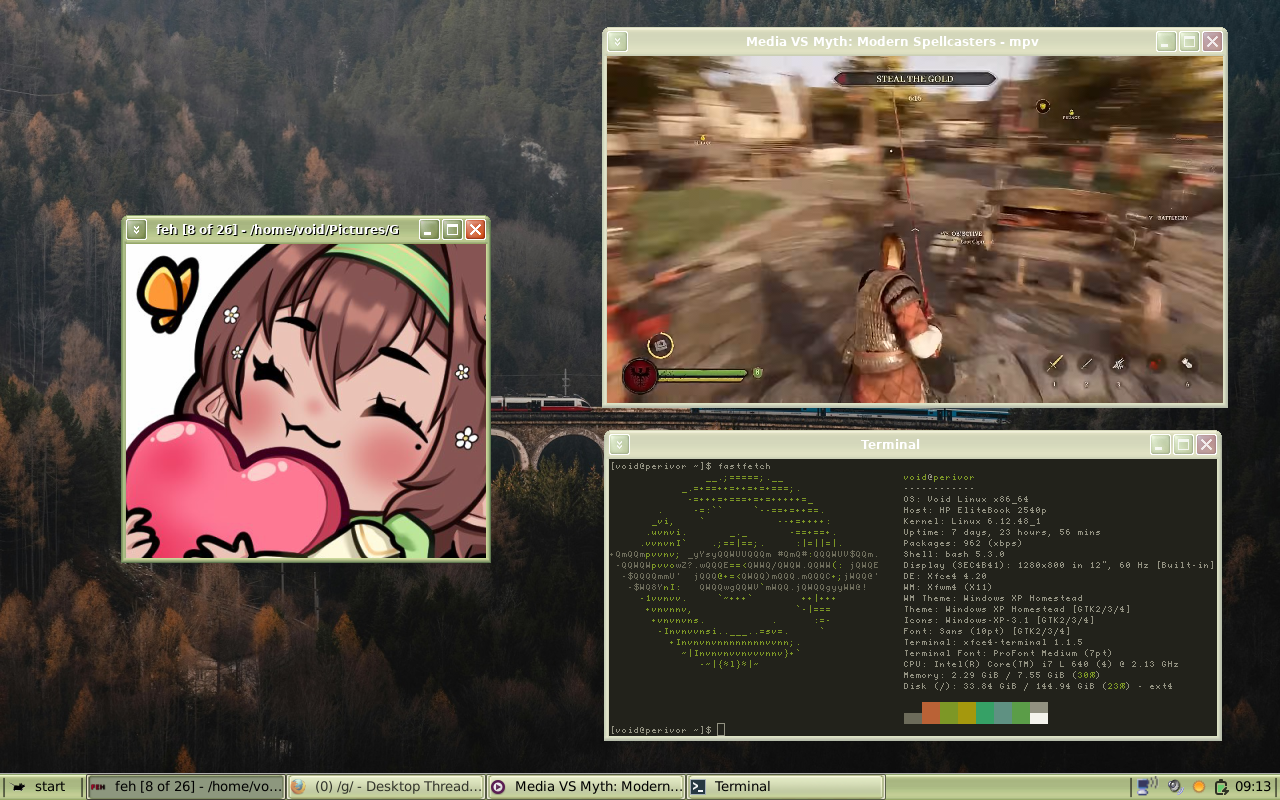Click the orange-red block in the fastfetch palette
1280x800 pixels.
(x=931, y=712)
